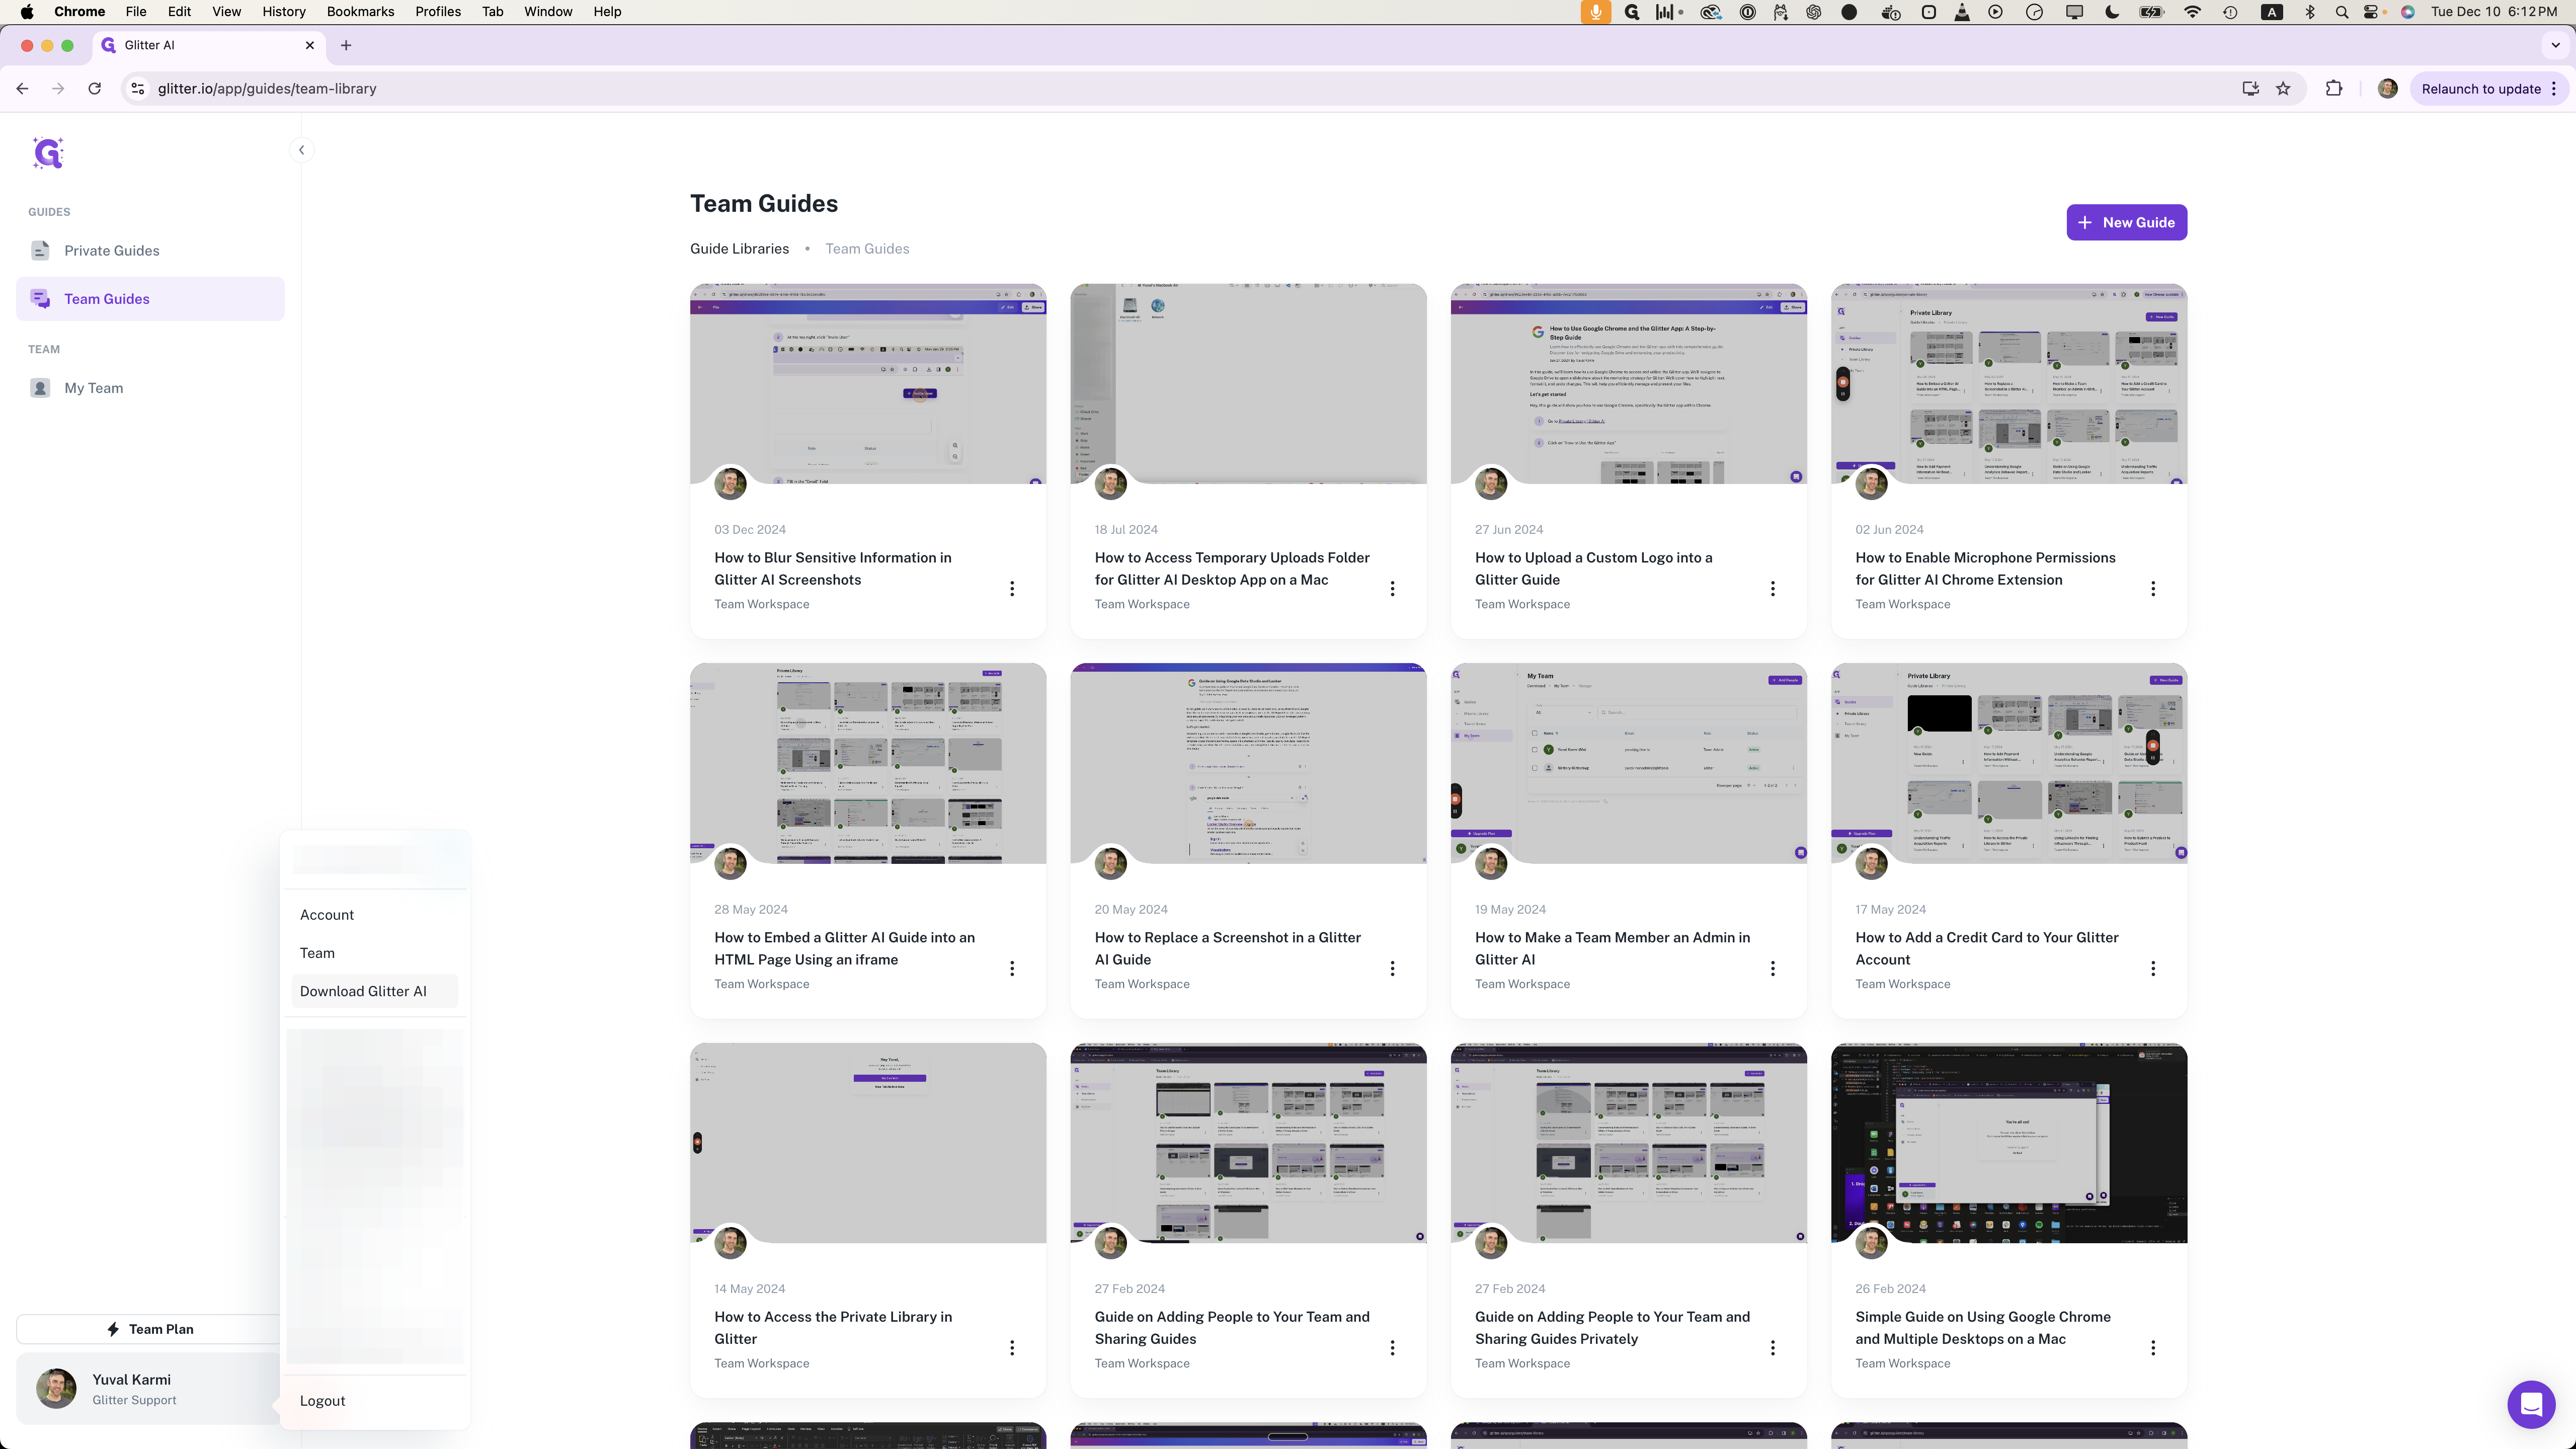Open the History menu
The height and width of the screenshot is (1449, 2576).
284,12
